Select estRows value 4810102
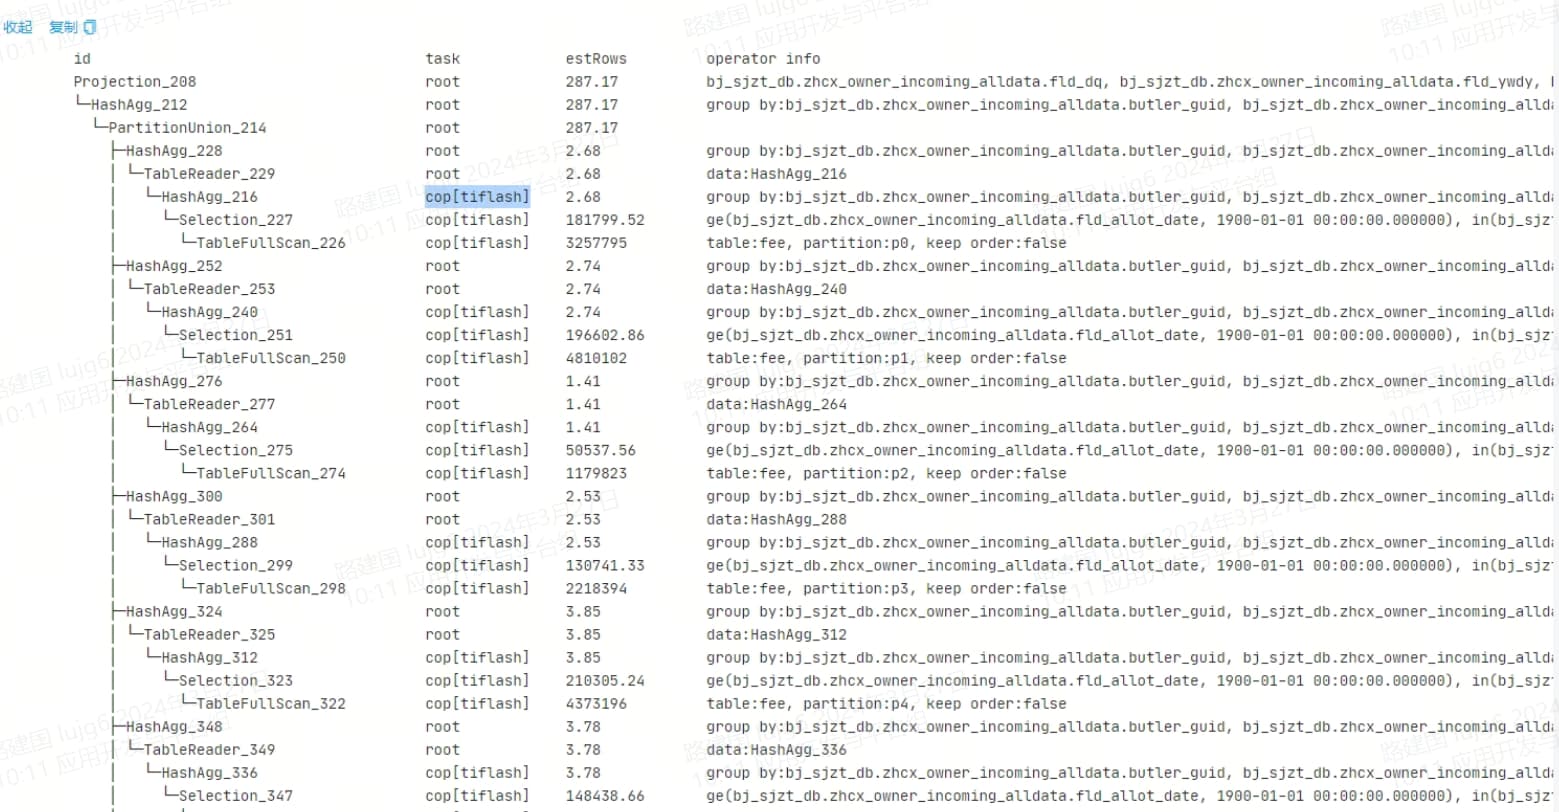 [596, 358]
